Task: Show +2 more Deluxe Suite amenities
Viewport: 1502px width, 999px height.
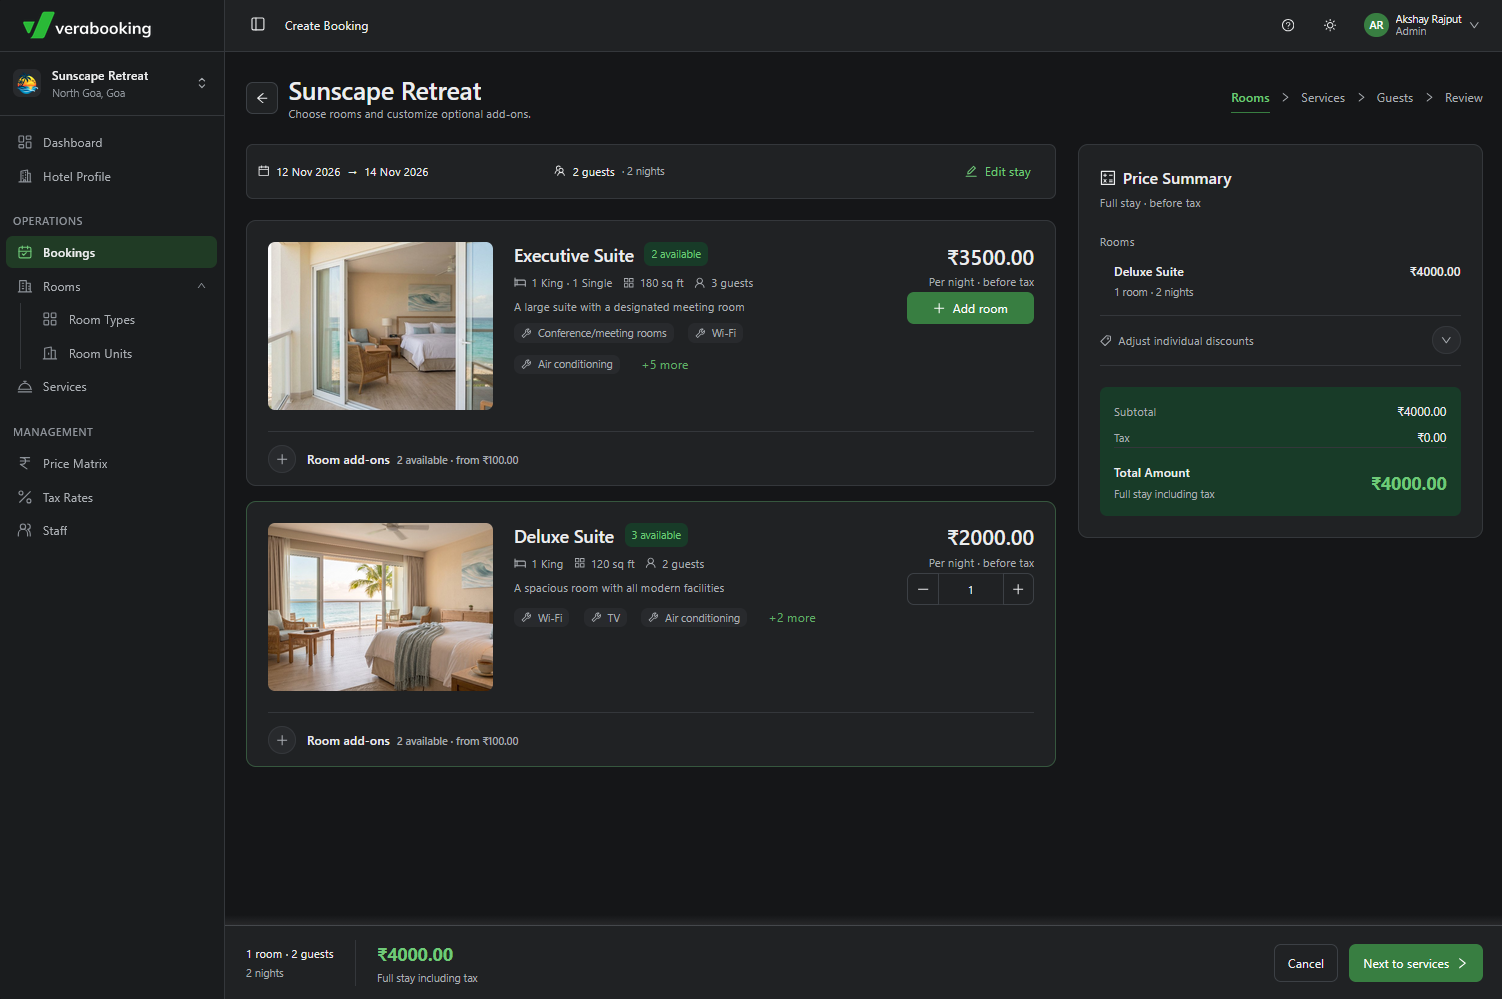Action: [x=792, y=618]
